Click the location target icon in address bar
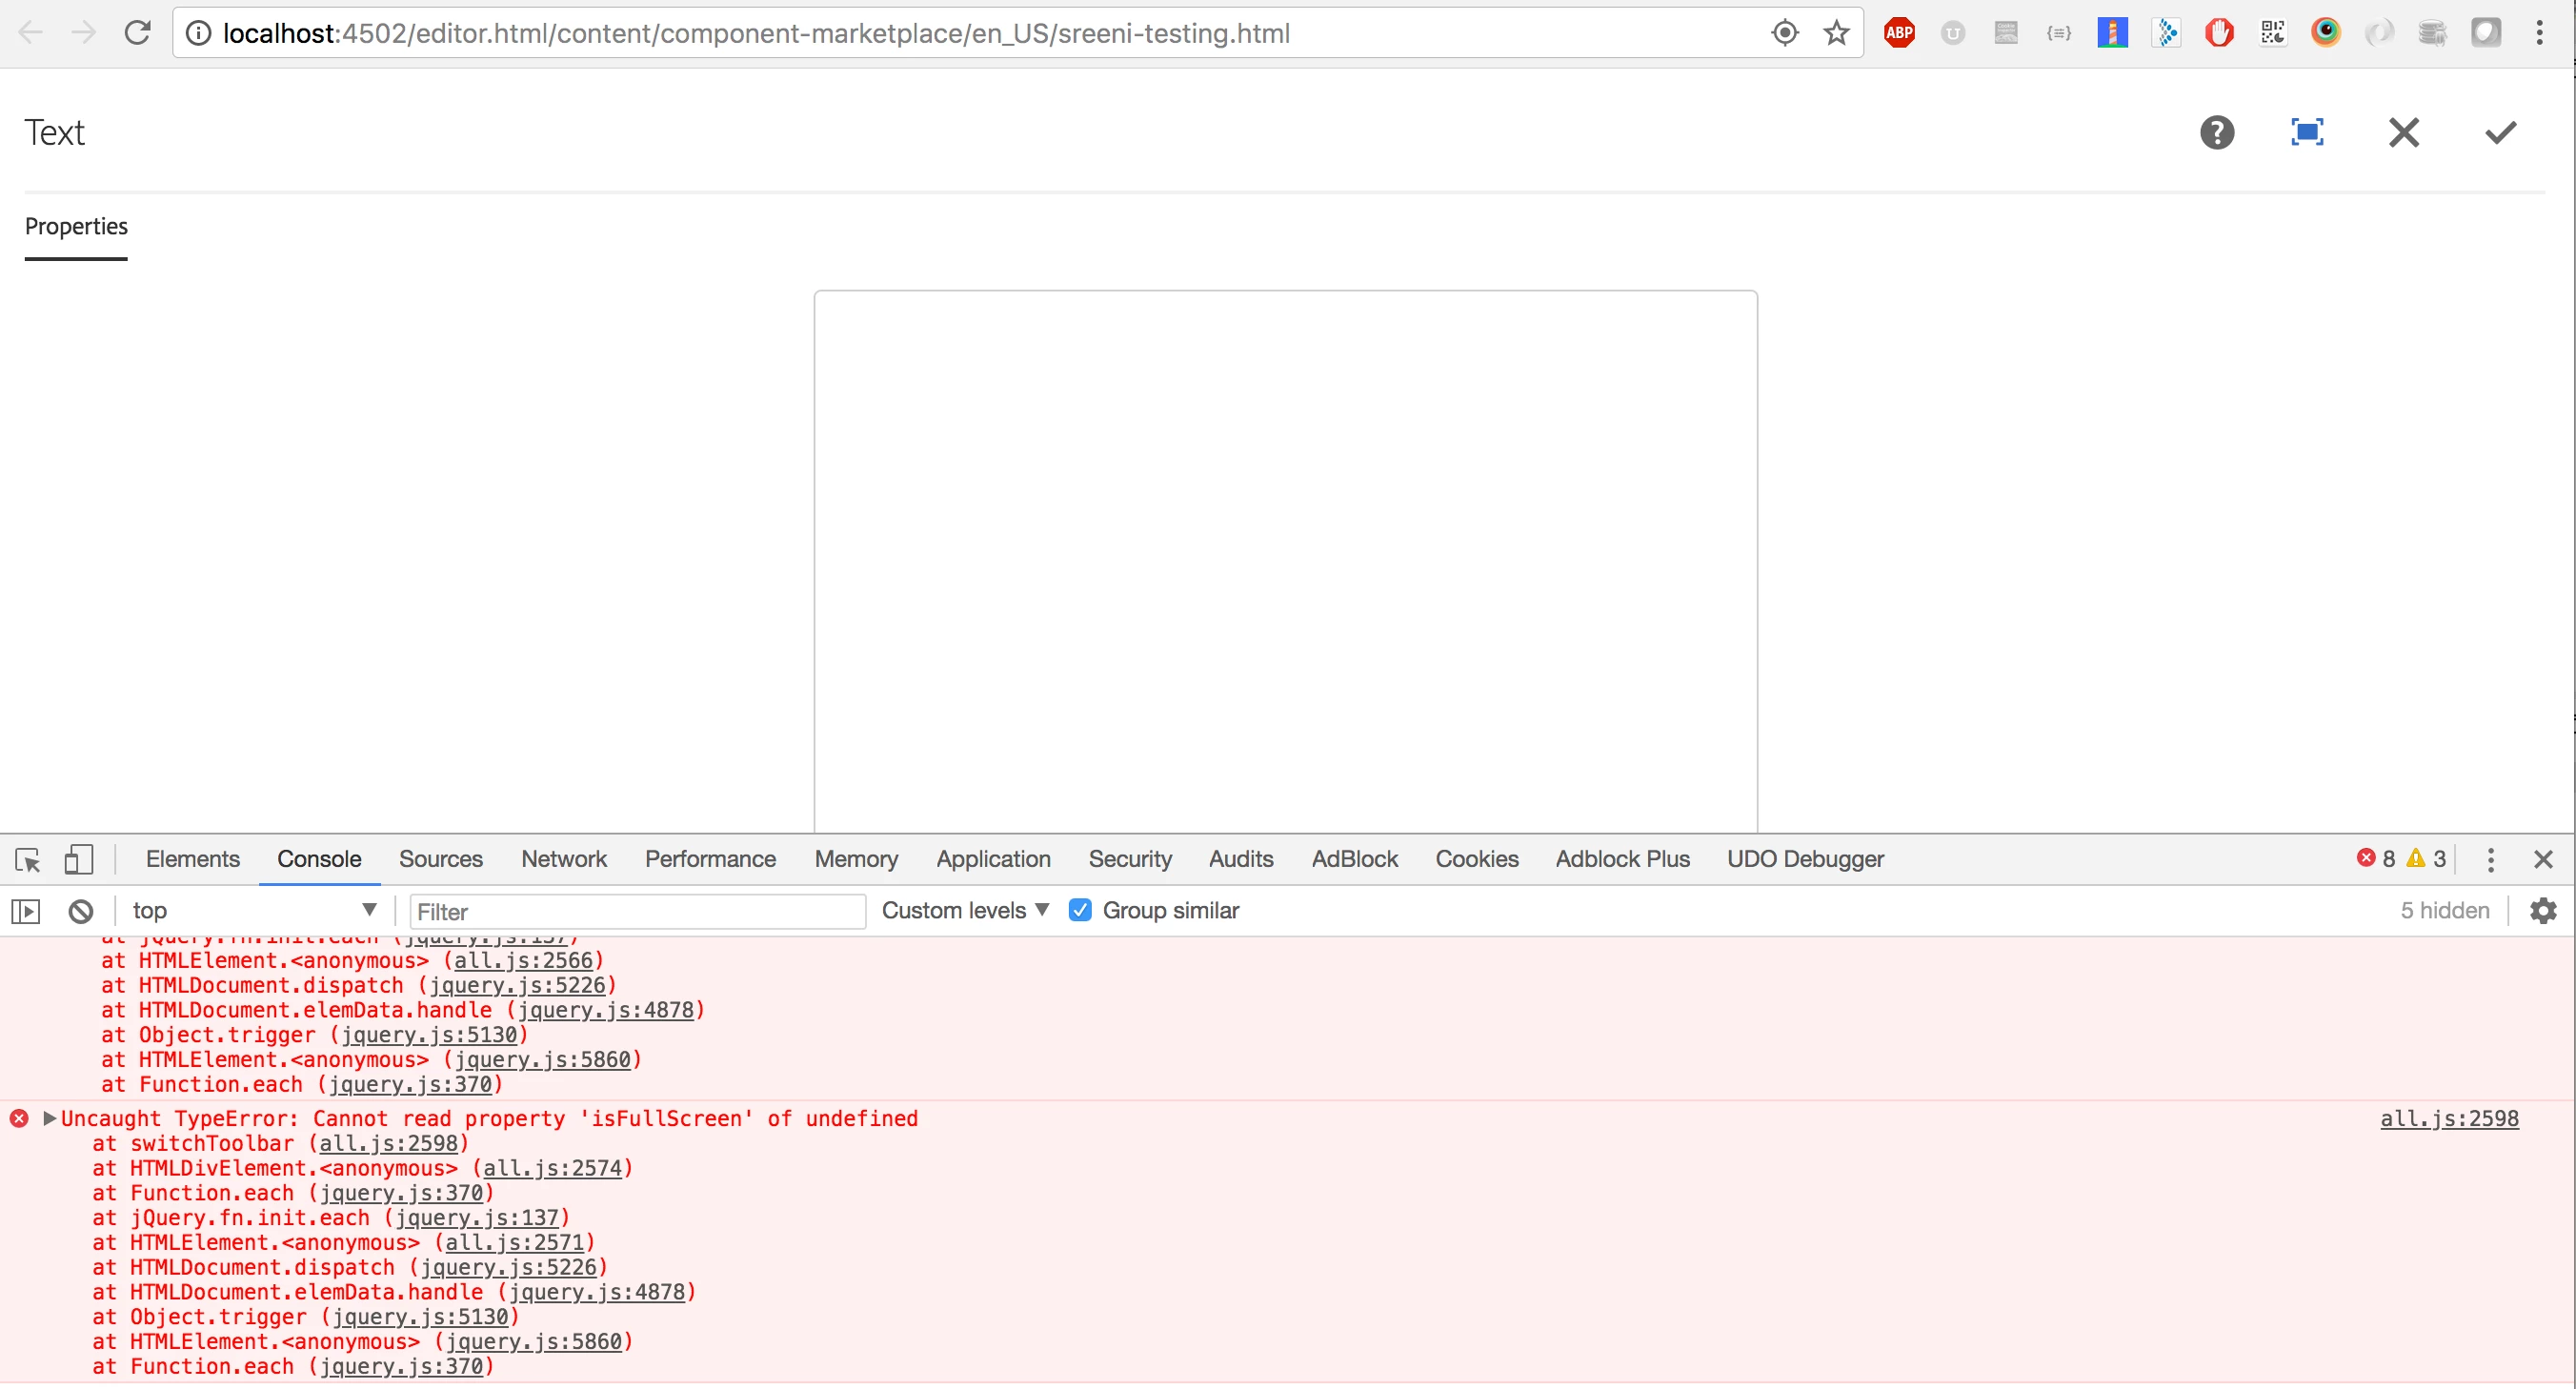The image size is (2576, 1389). coord(1784,33)
